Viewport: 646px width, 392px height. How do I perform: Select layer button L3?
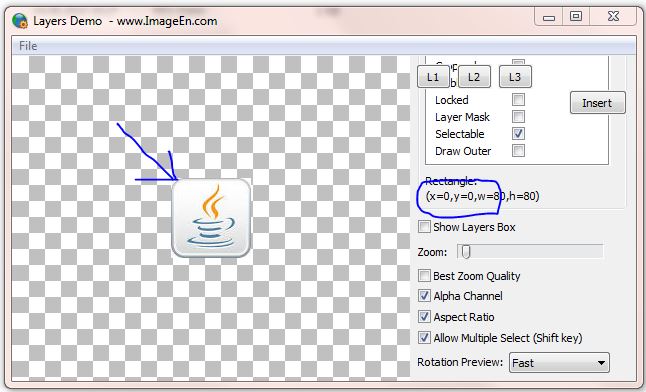[x=515, y=77]
